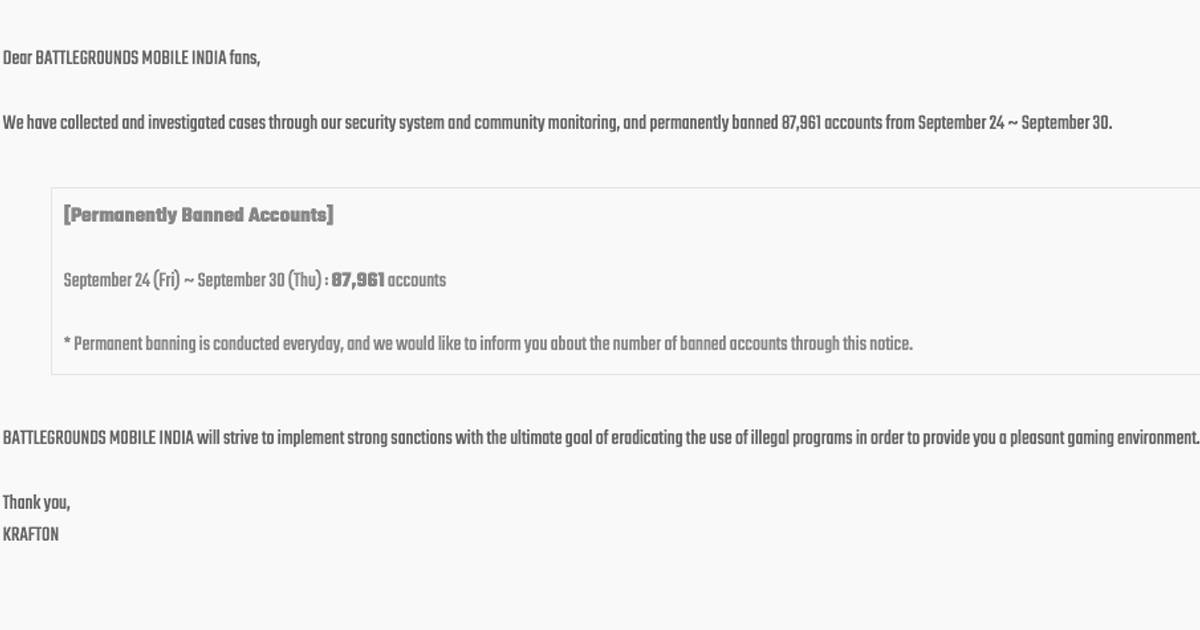Click the phrase "security system"
The image size is (1200, 630).
pyautogui.click(x=394, y=124)
